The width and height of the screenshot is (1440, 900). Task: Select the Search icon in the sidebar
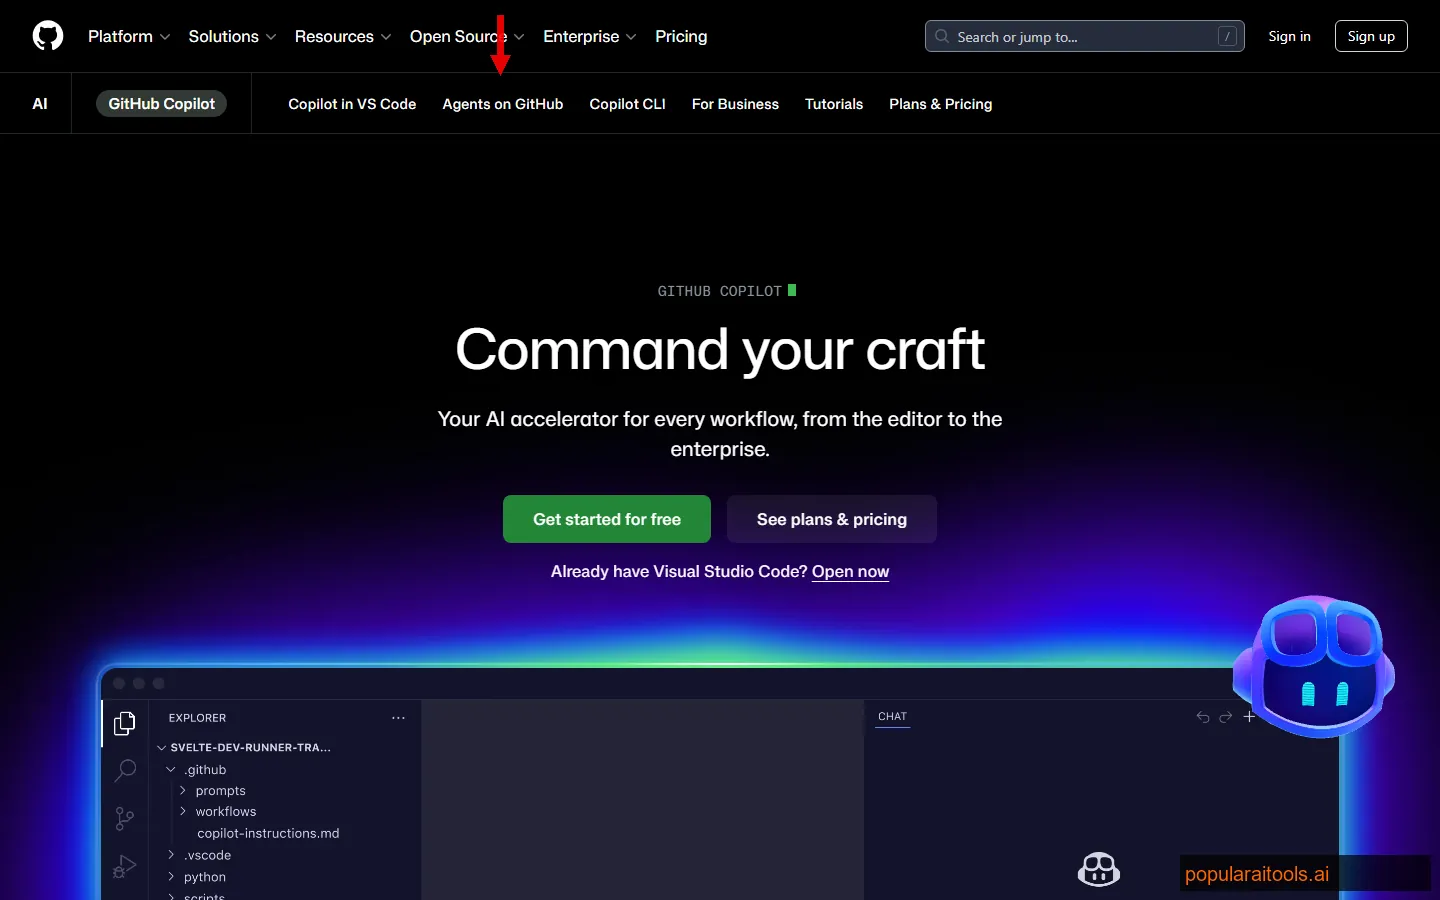click(124, 771)
